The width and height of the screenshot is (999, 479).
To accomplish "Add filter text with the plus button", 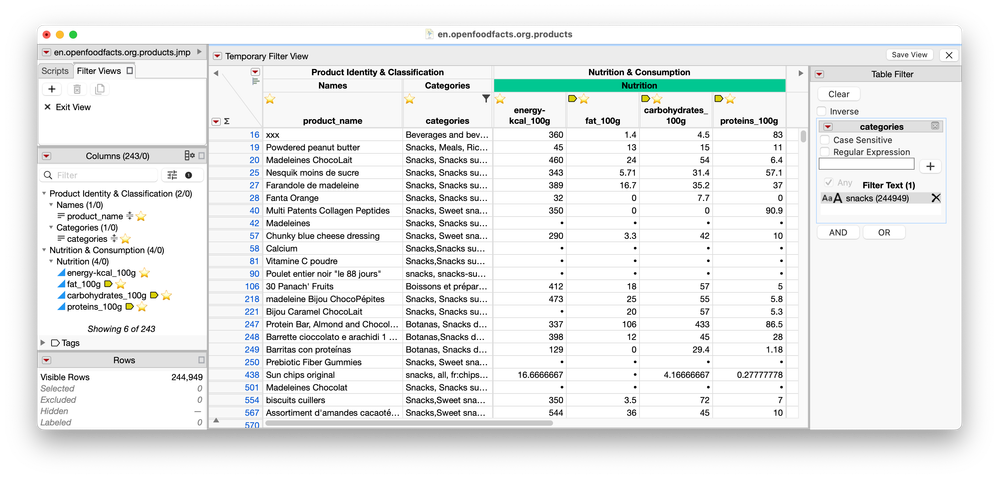I will tap(930, 166).
